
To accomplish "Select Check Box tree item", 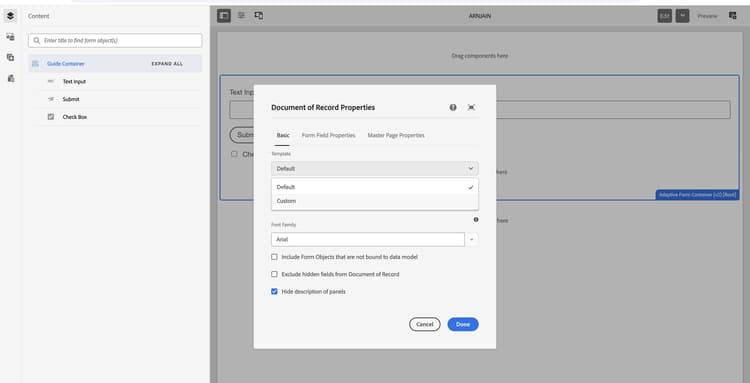I will pyautogui.click(x=75, y=117).
